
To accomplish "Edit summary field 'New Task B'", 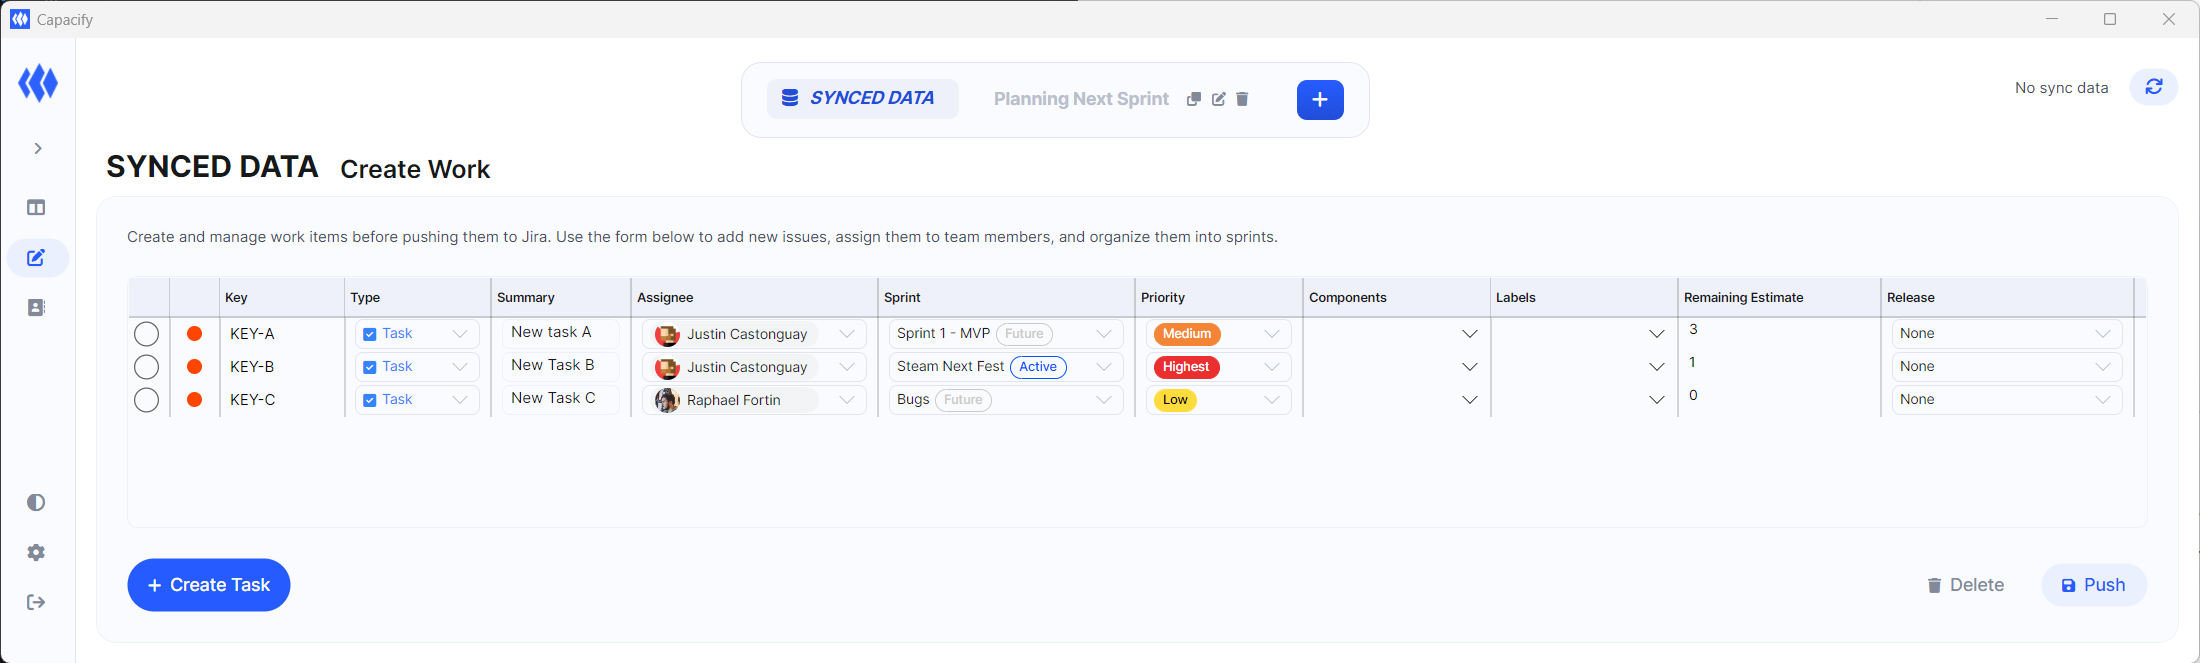I will [x=560, y=365].
